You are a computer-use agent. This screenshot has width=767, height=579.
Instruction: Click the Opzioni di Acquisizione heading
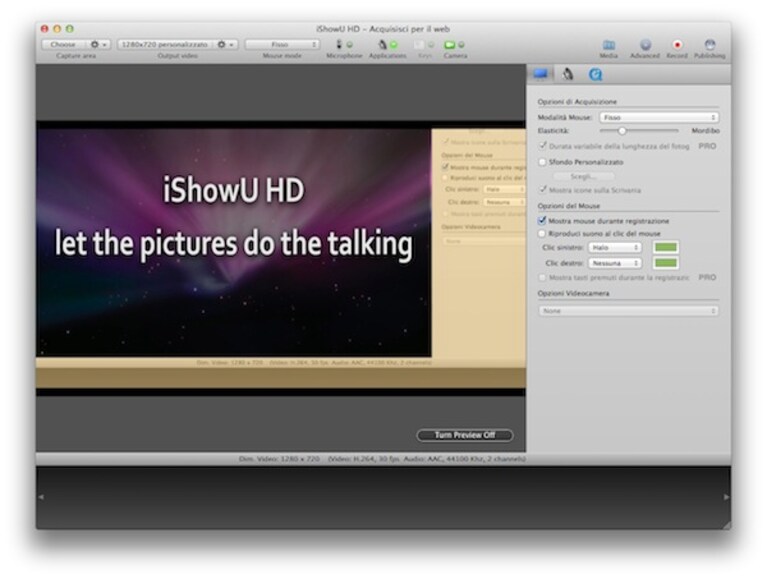[577, 102]
